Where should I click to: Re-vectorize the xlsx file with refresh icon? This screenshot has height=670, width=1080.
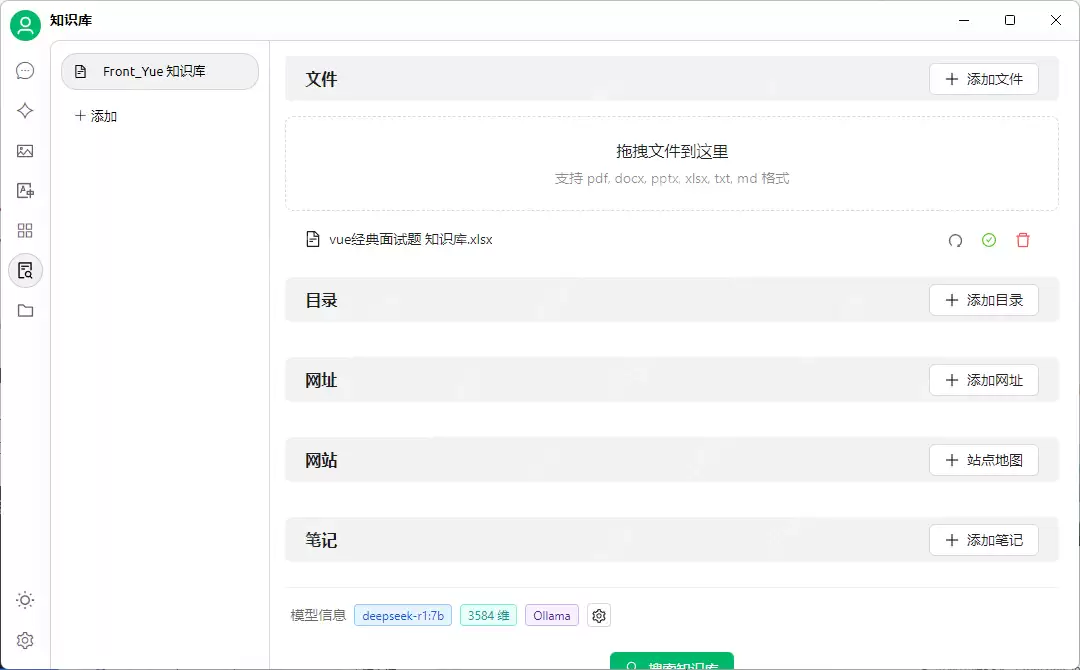point(955,240)
